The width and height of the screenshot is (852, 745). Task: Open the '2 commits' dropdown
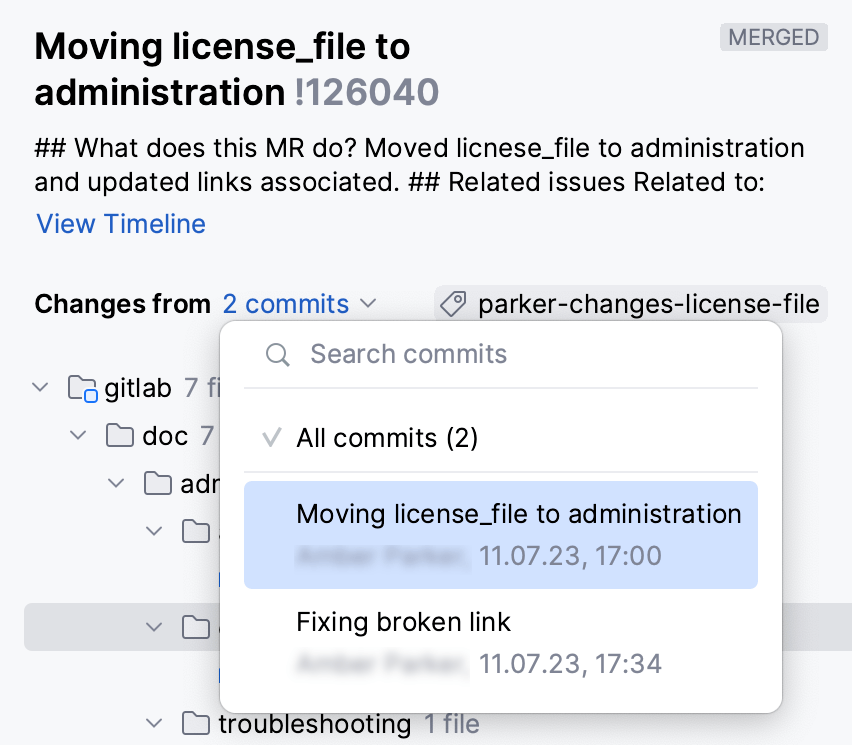coord(298,304)
